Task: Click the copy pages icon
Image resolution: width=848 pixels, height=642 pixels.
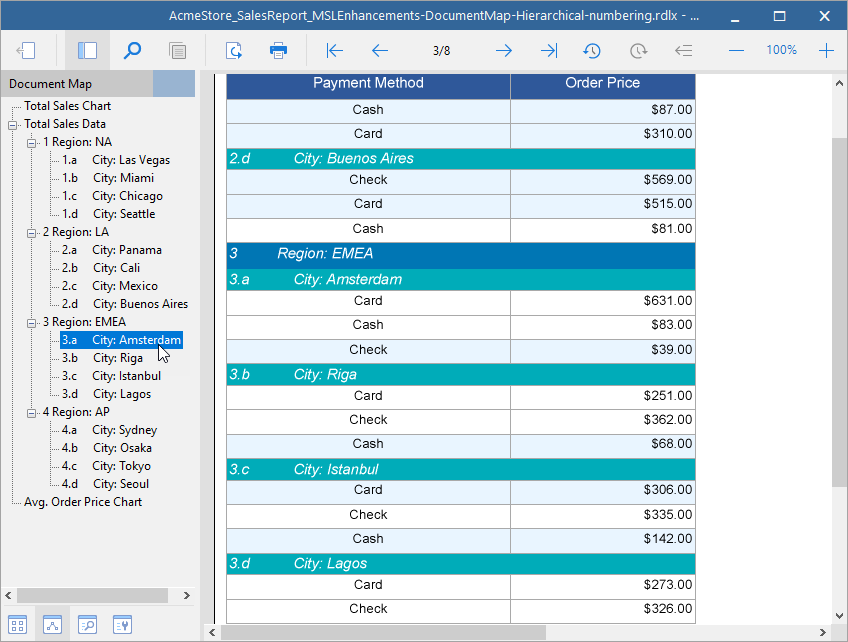Action: click(x=177, y=50)
